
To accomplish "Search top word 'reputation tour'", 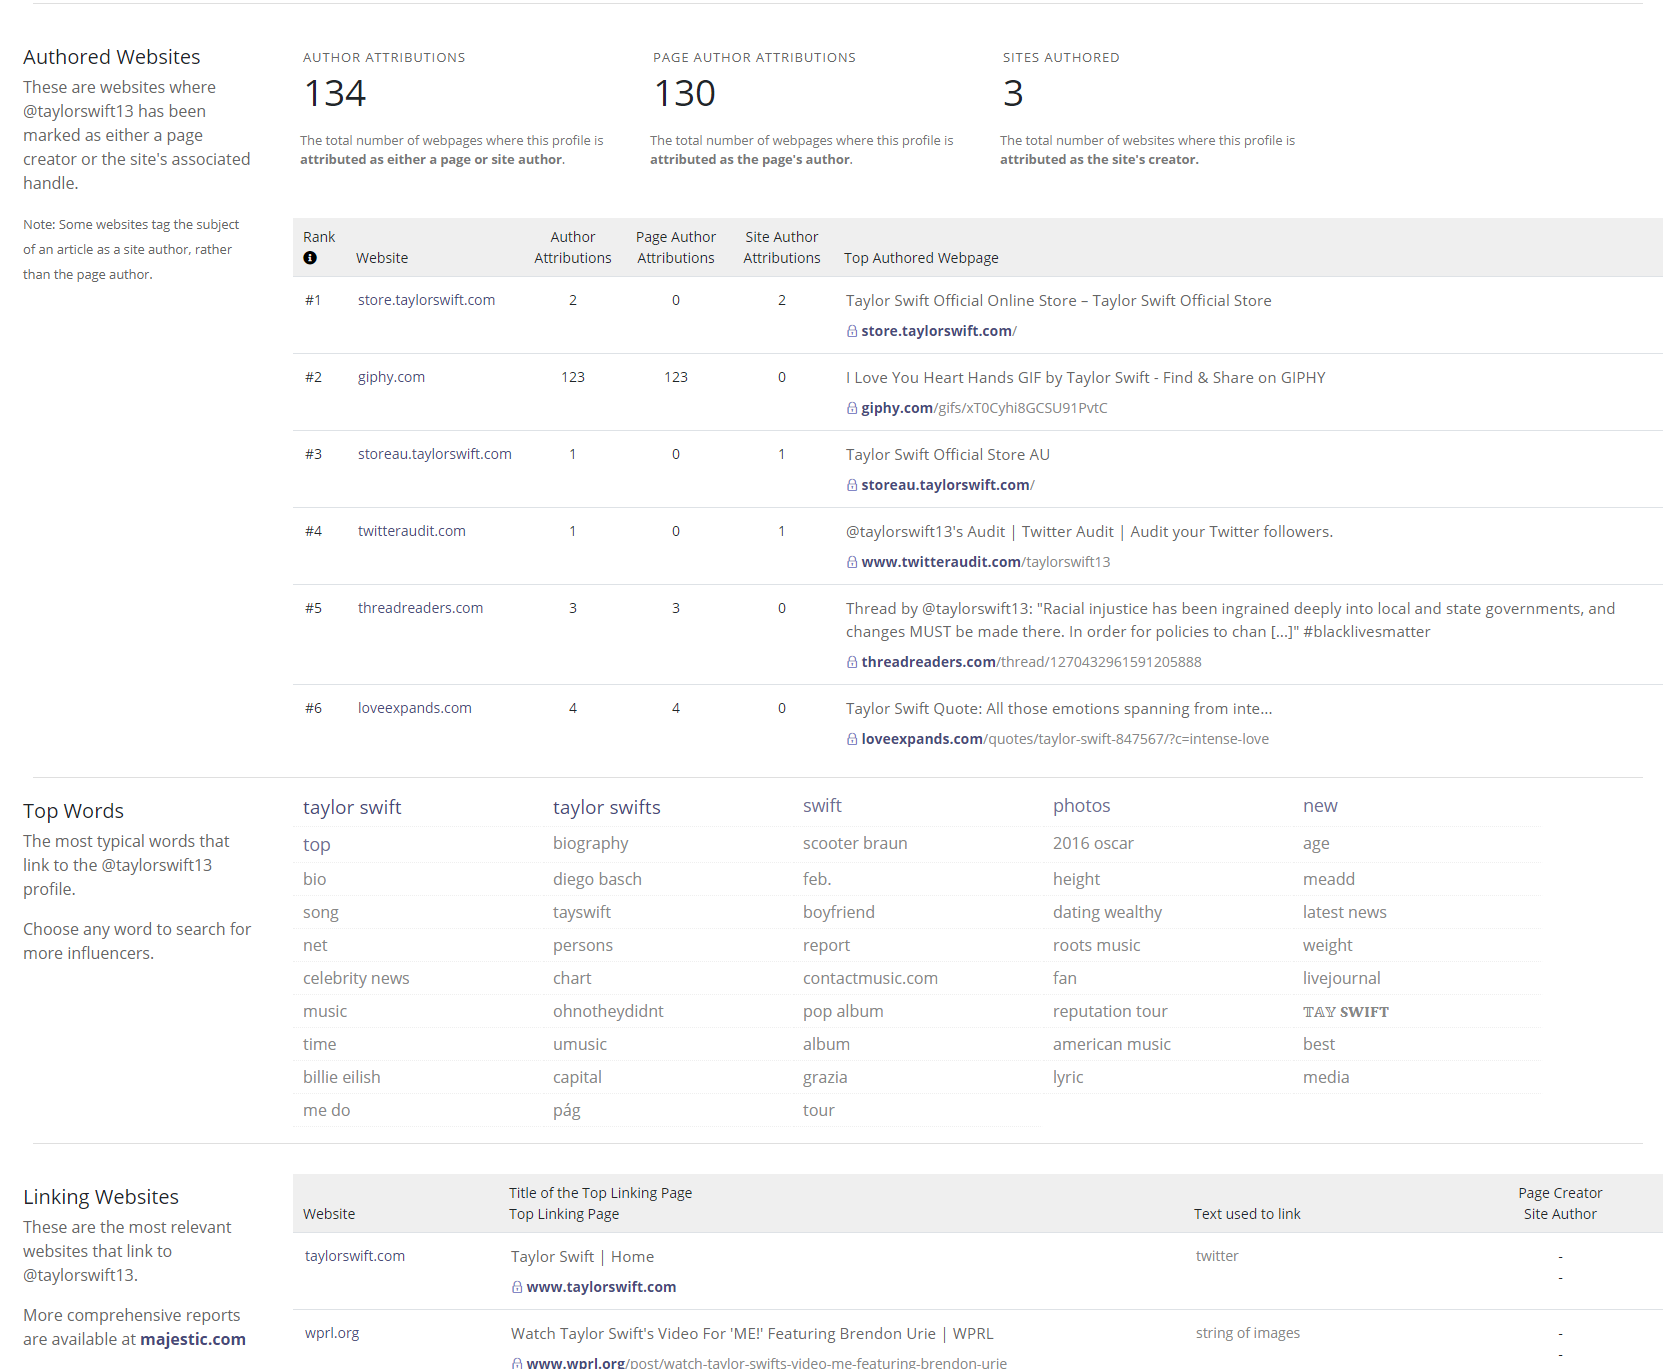I will (x=1110, y=1011).
